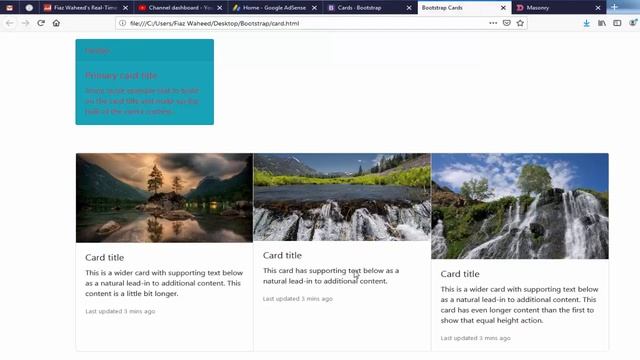Open page actions three-dot menu

pyautogui.click(x=493, y=23)
